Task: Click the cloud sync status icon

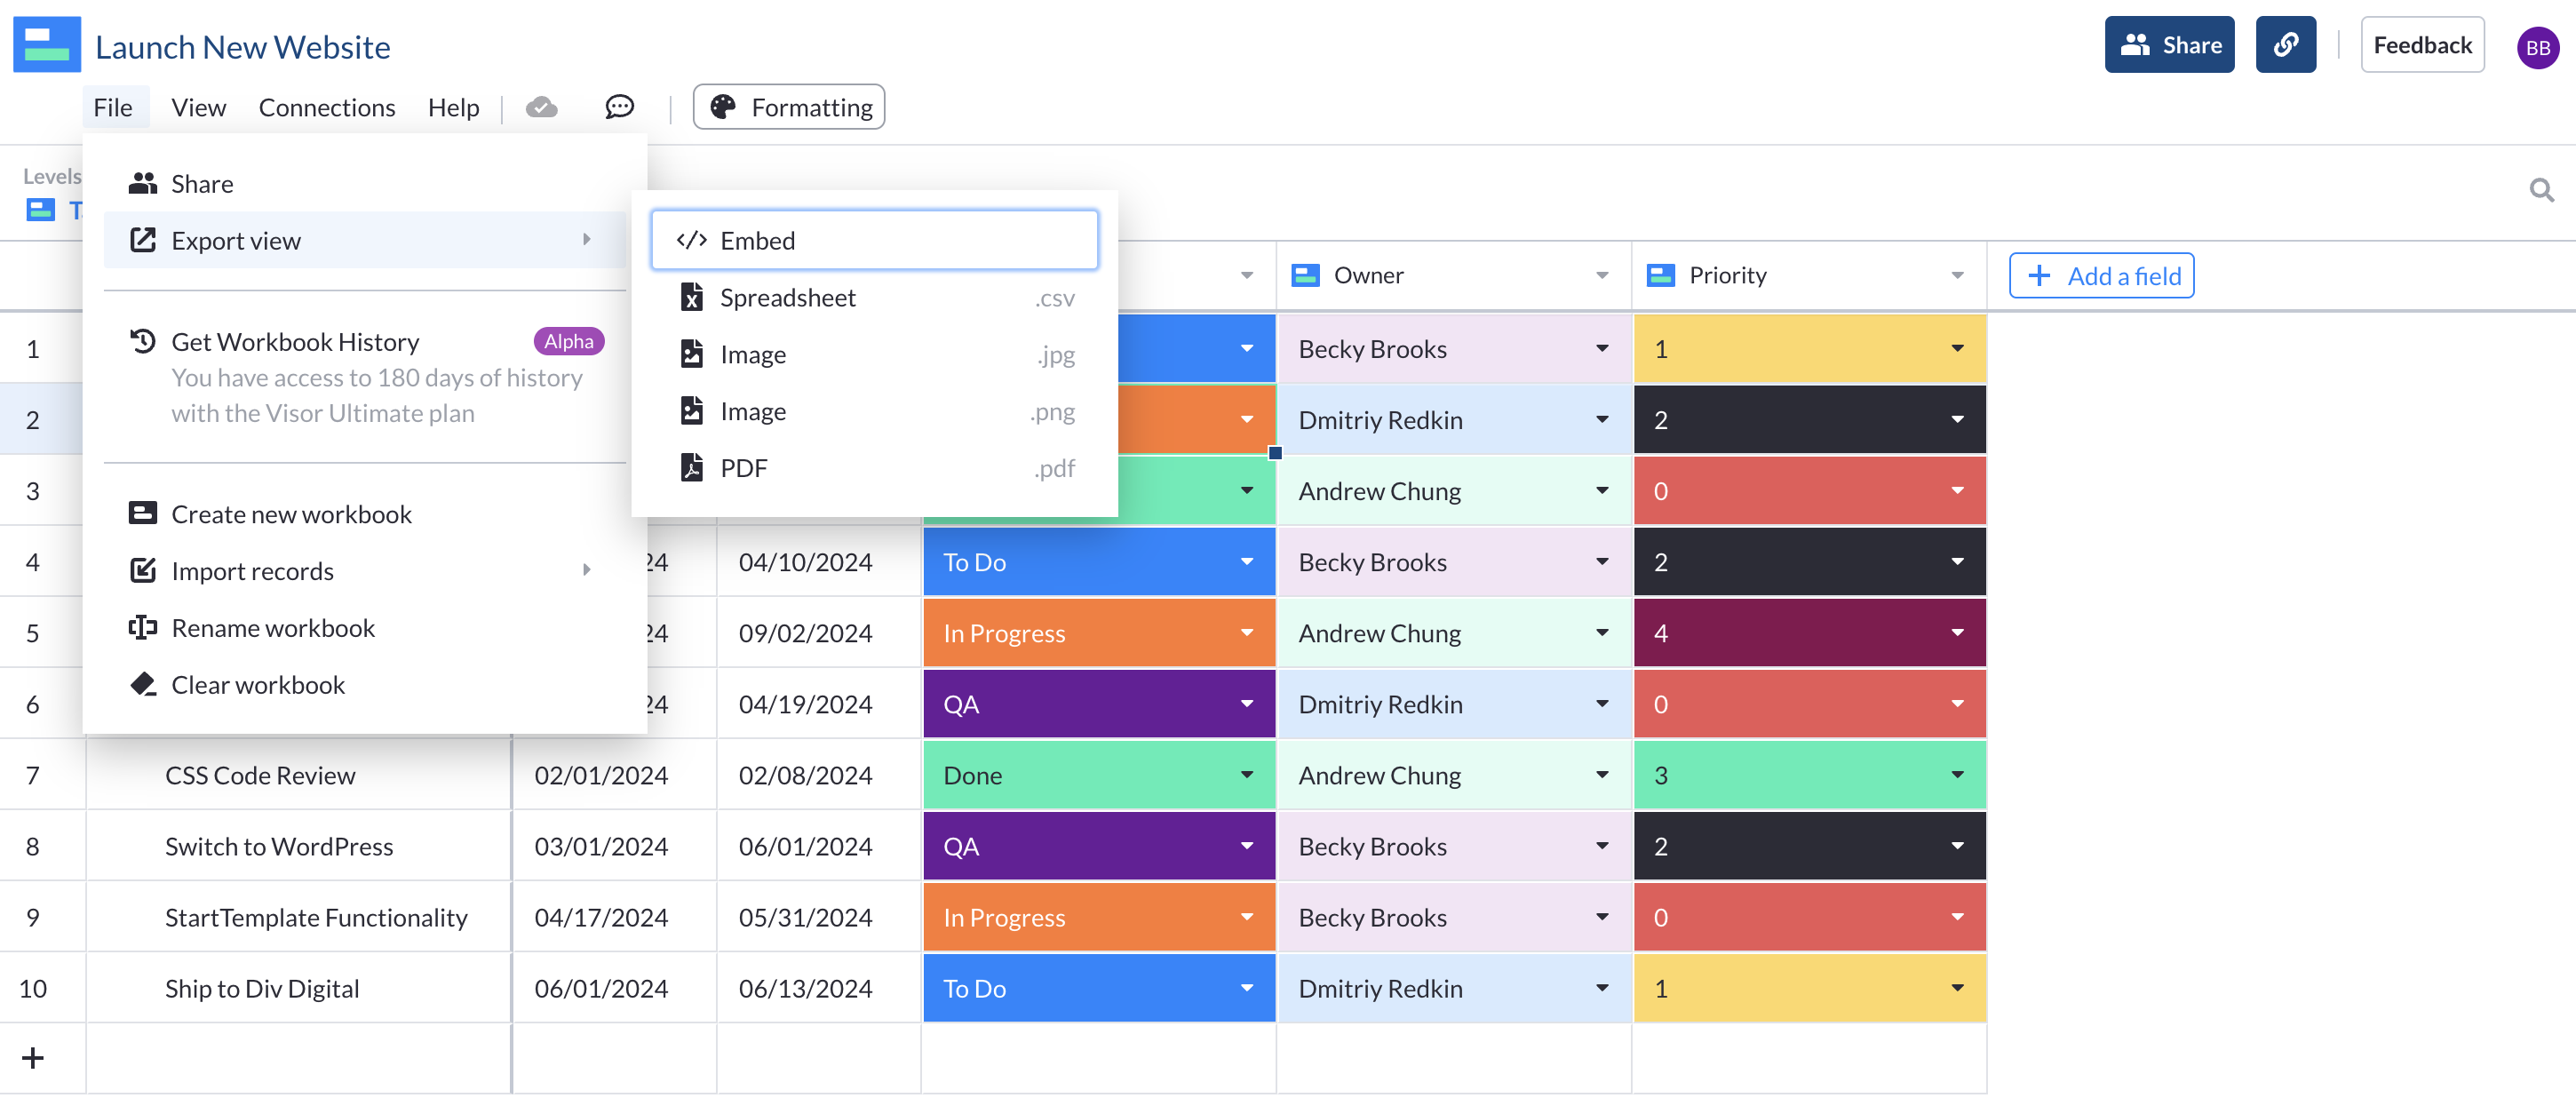Action: click(x=541, y=107)
